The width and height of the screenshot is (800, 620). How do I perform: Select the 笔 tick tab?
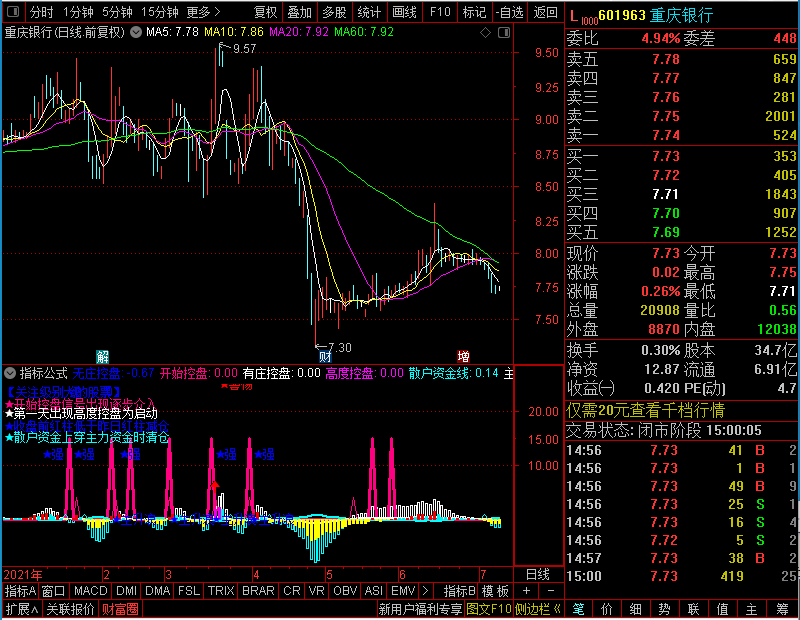[578, 609]
